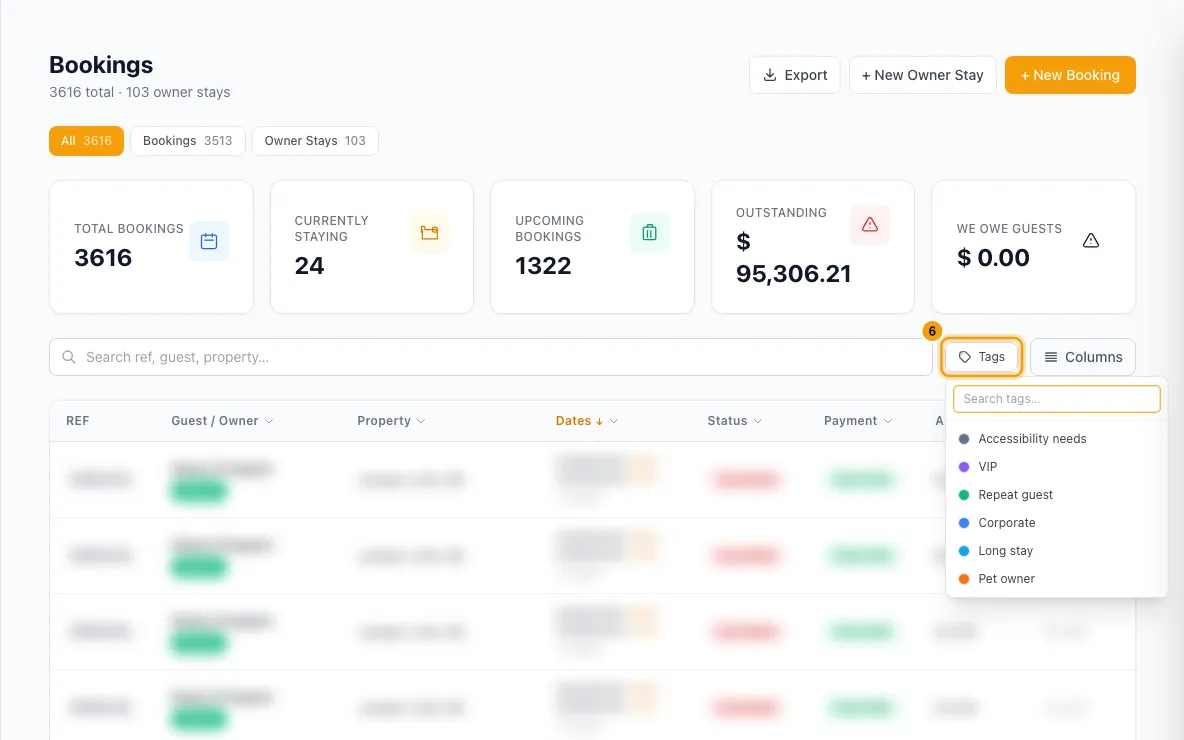Click the Currently Staying 24 value
This screenshot has width=1184, height=740.
[x=309, y=266]
